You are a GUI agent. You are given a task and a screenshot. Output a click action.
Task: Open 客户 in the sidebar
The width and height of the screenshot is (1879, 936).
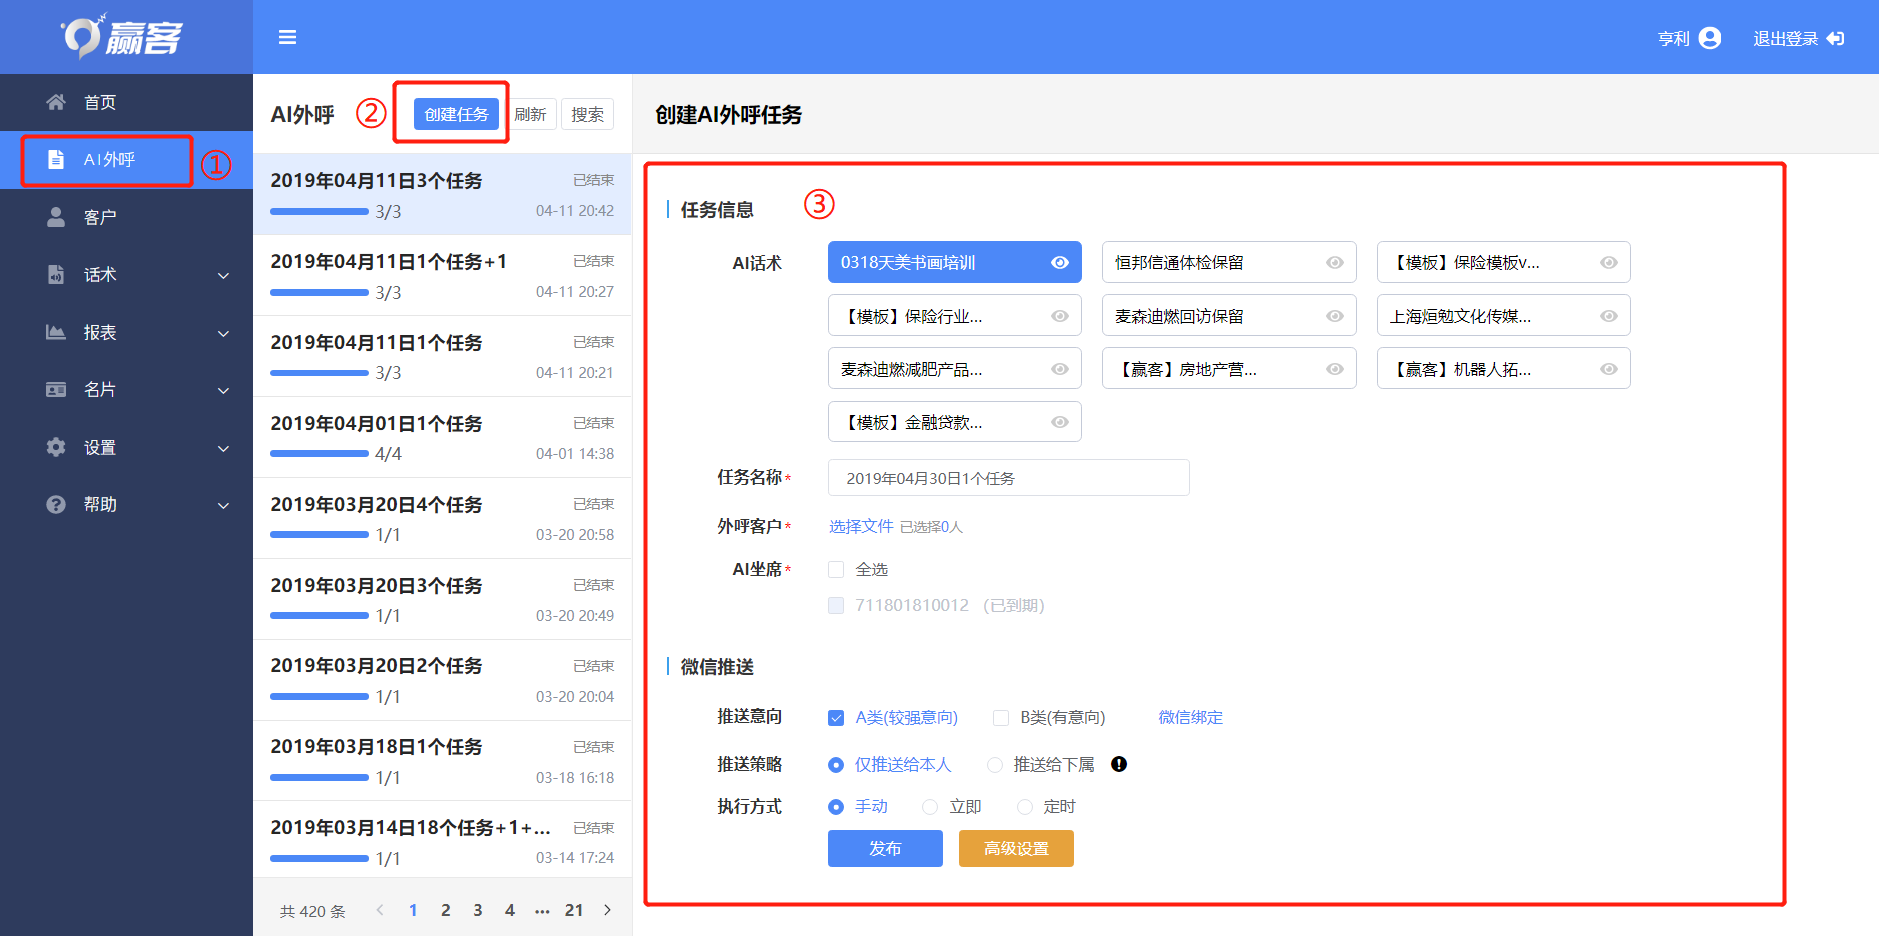pyautogui.click(x=126, y=217)
